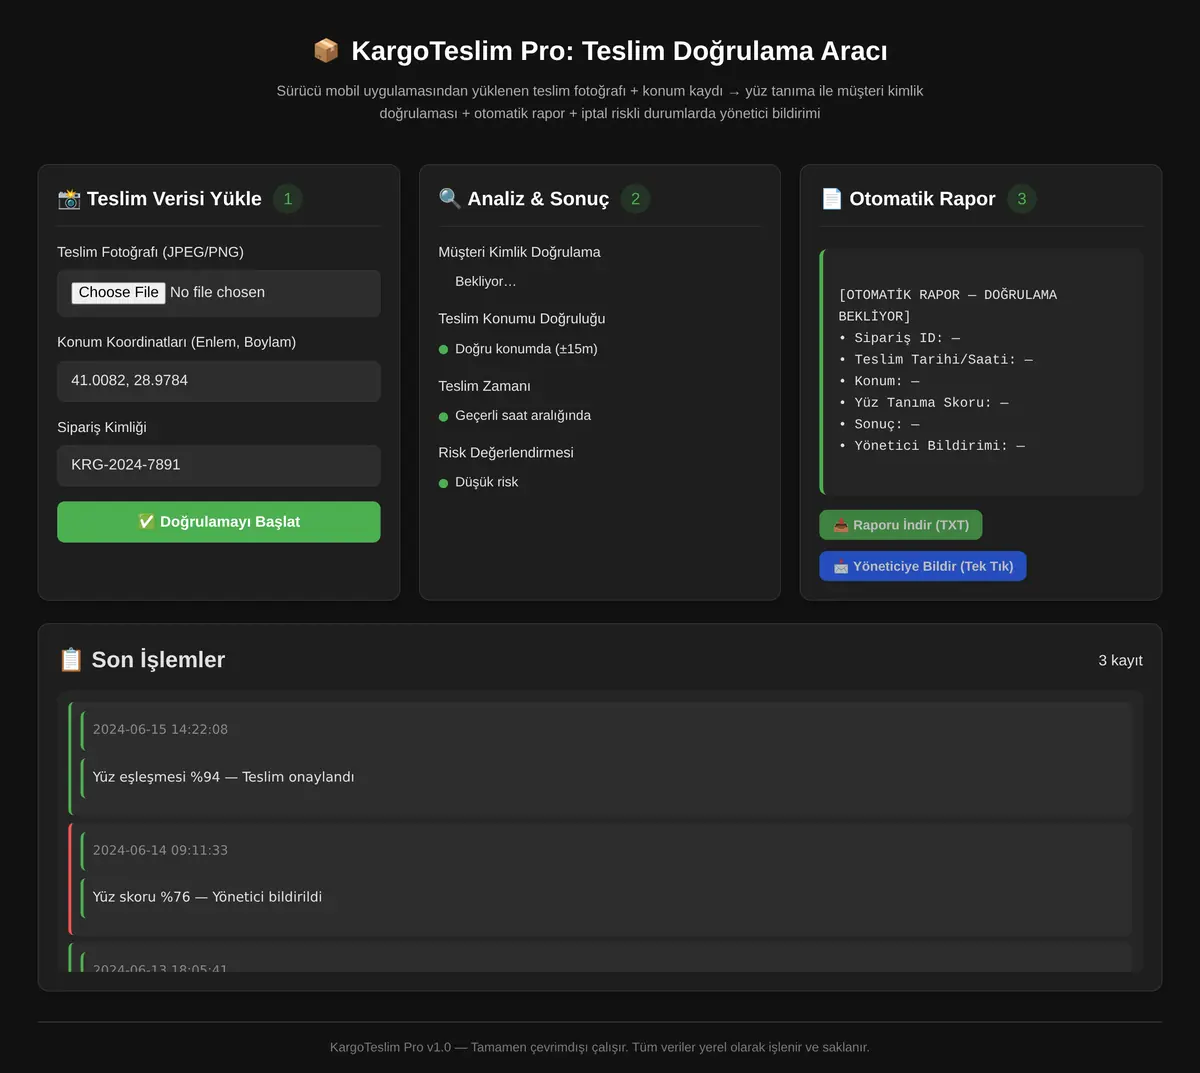Click the '3 kayıt' record count
Screen dimensions: 1200x1073
[x=1120, y=660]
